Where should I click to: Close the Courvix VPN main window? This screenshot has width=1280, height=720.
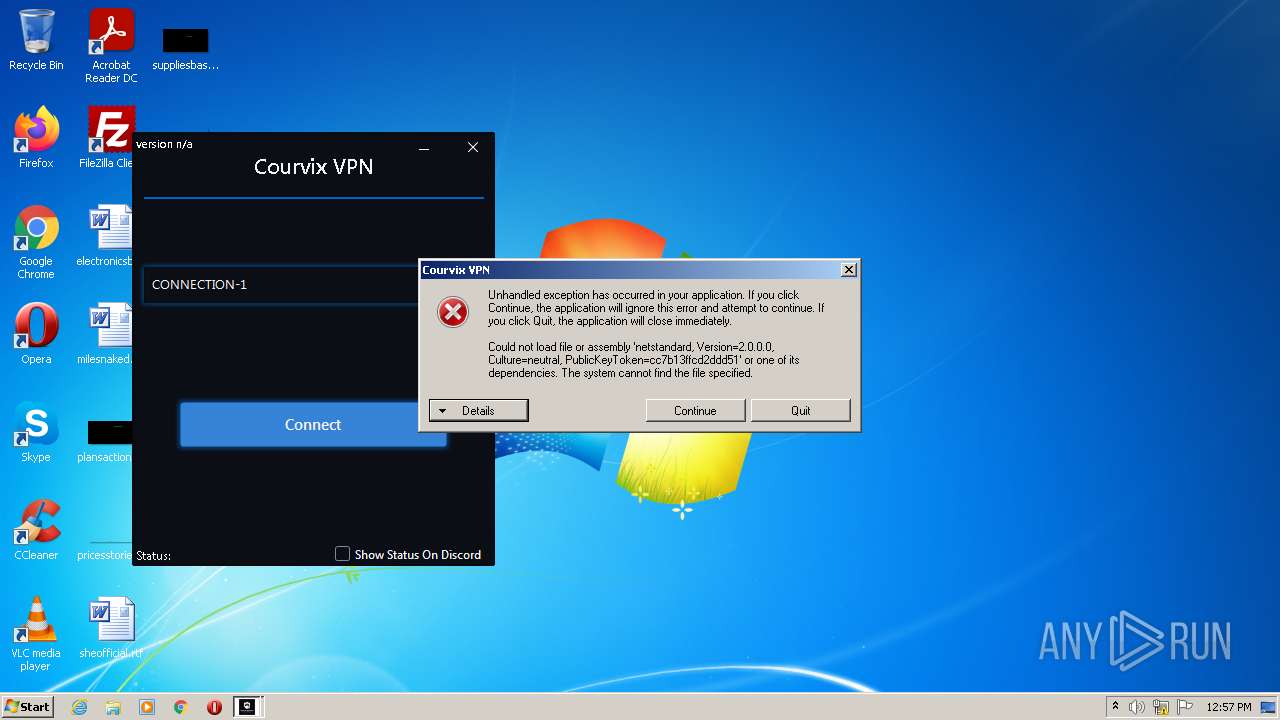[473, 148]
